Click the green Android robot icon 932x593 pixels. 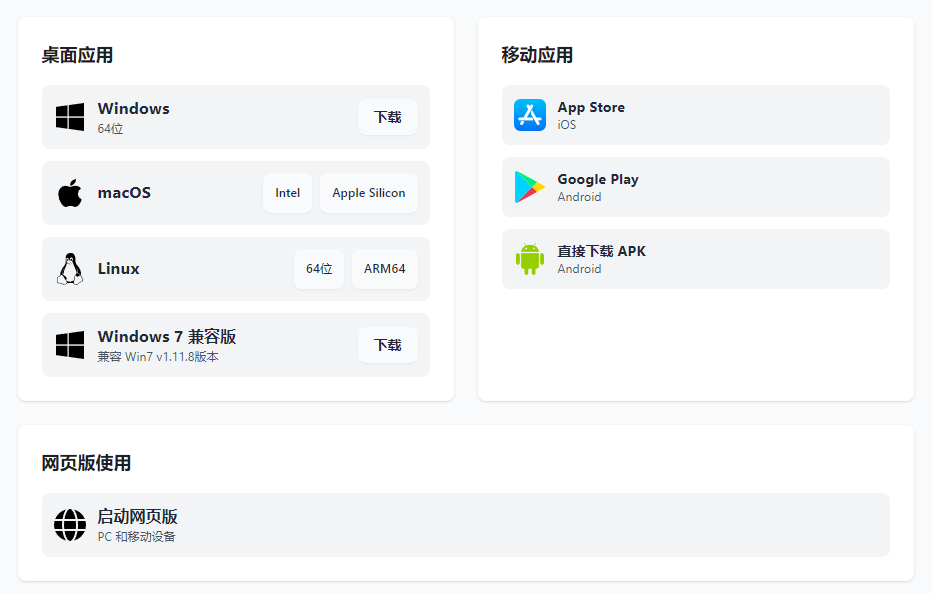530,259
